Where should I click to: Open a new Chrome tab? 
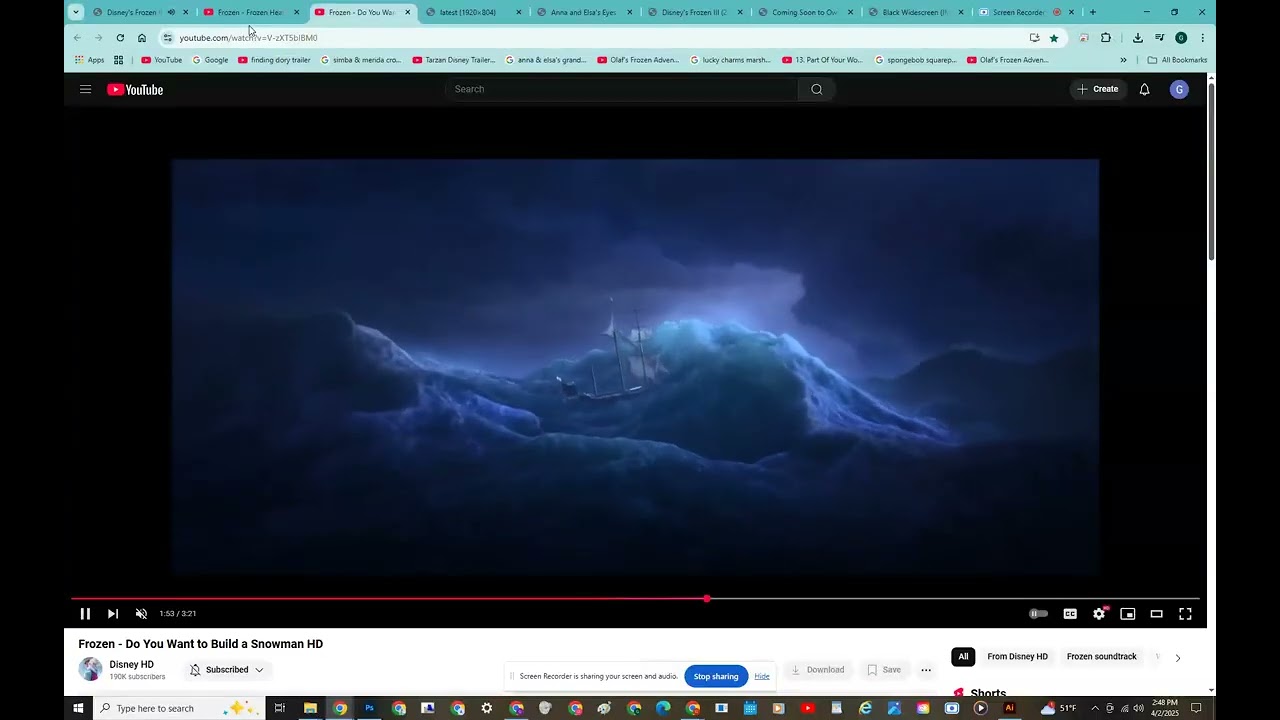click(x=1092, y=12)
